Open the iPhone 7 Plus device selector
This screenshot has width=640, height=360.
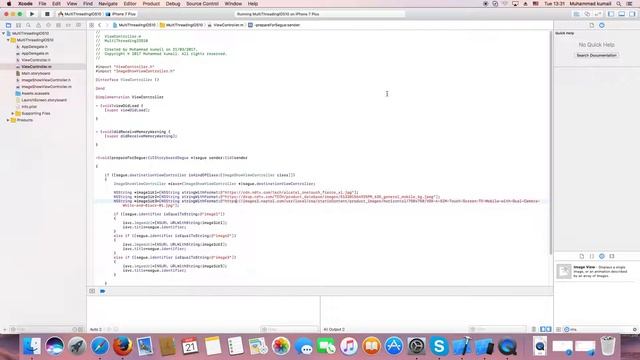pyautogui.click(x=121, y=14)
